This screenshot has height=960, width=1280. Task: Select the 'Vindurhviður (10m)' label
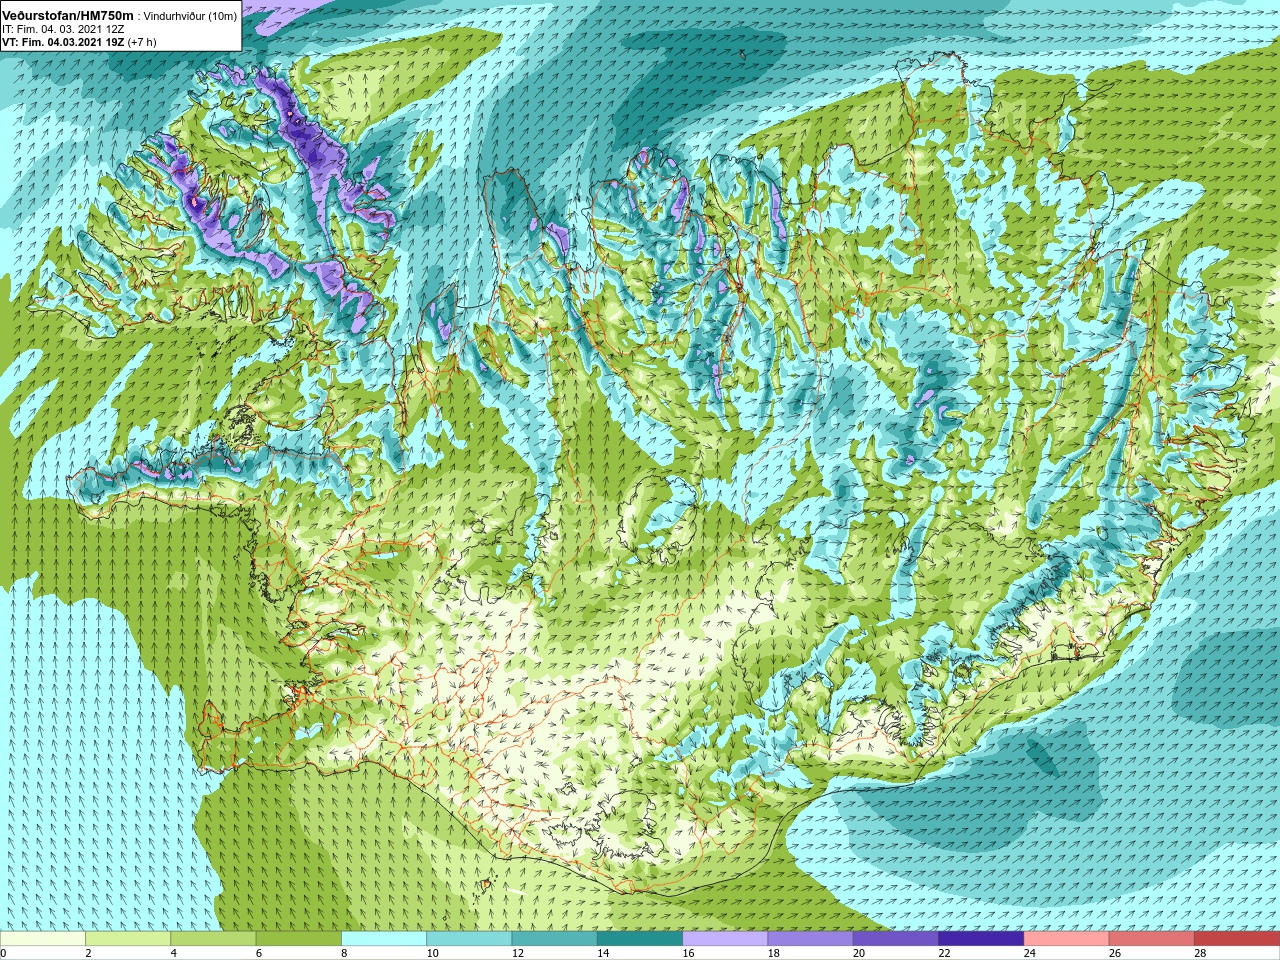190,16
